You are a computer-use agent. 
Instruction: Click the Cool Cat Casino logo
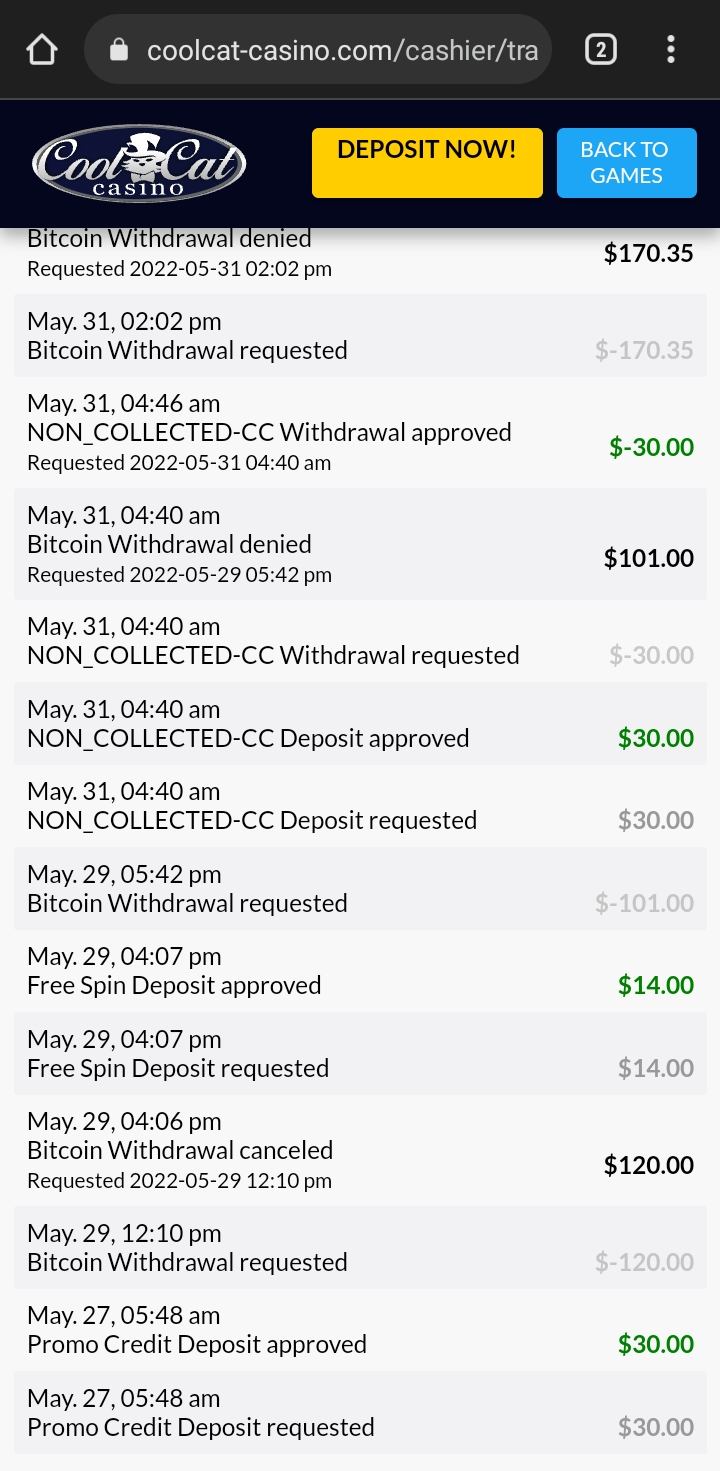point(138,163)
